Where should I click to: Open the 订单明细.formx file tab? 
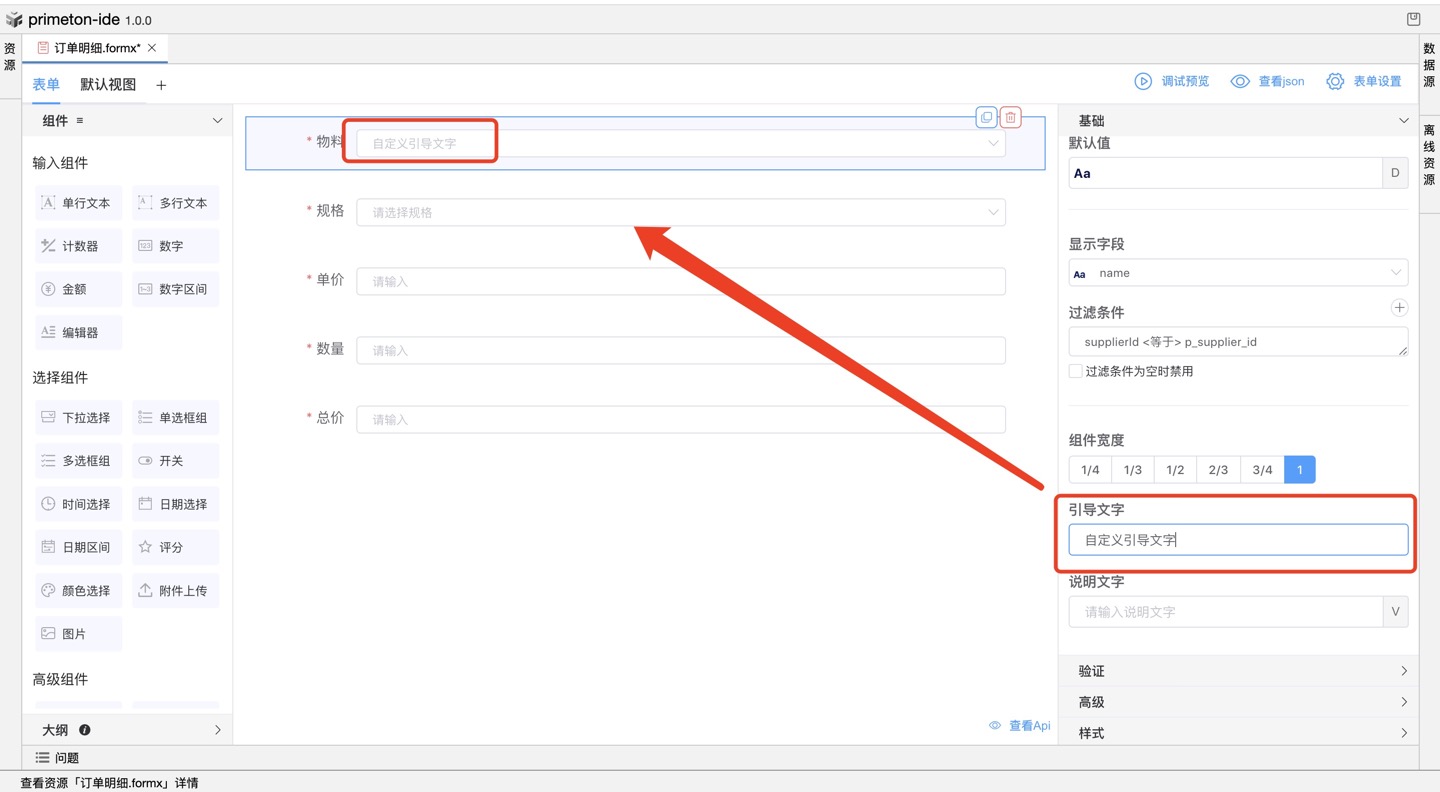coord(96,48)
